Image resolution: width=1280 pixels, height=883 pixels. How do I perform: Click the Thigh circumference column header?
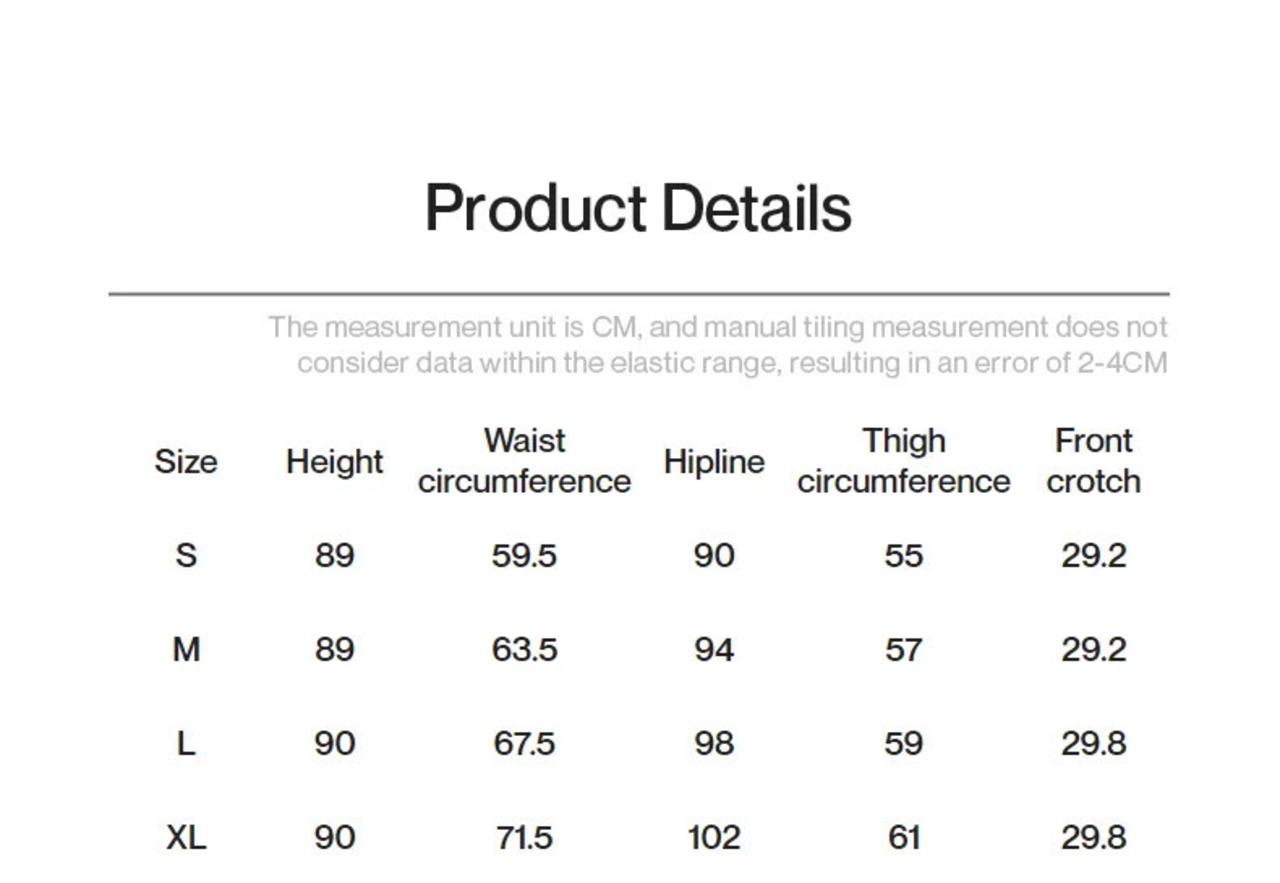903,461
